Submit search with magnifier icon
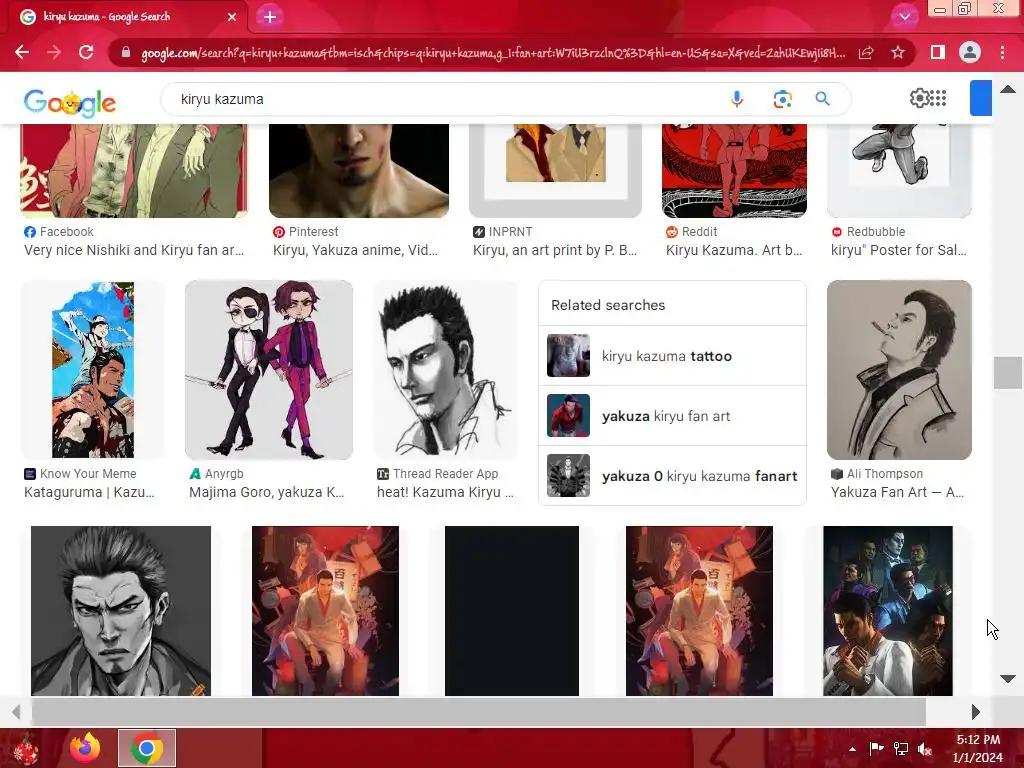This screenshot has height=768, width=1024. [822, 99]
